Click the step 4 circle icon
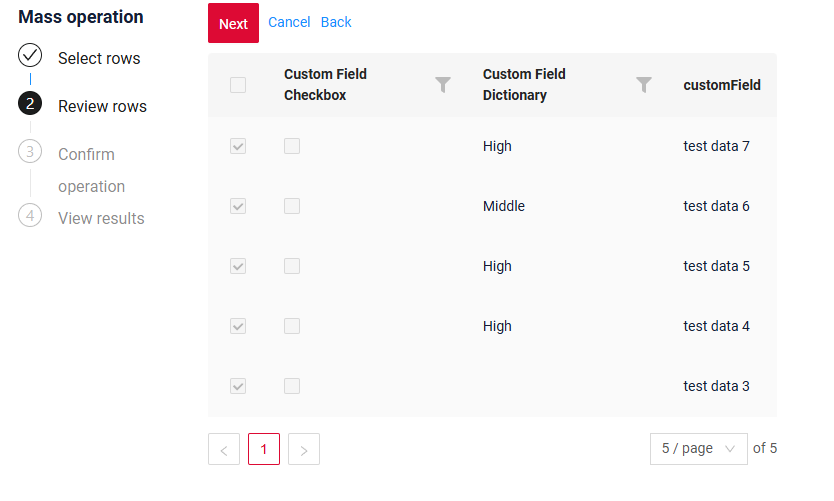Screen dimensions: 834x501 pos(30,215)
